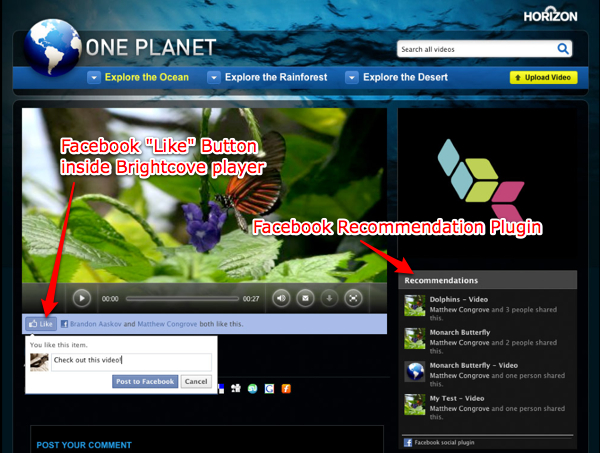Viewport: 600px width, 453px height.
Task: Click the Facebook icon in the like bar
Action: point(64,324)
